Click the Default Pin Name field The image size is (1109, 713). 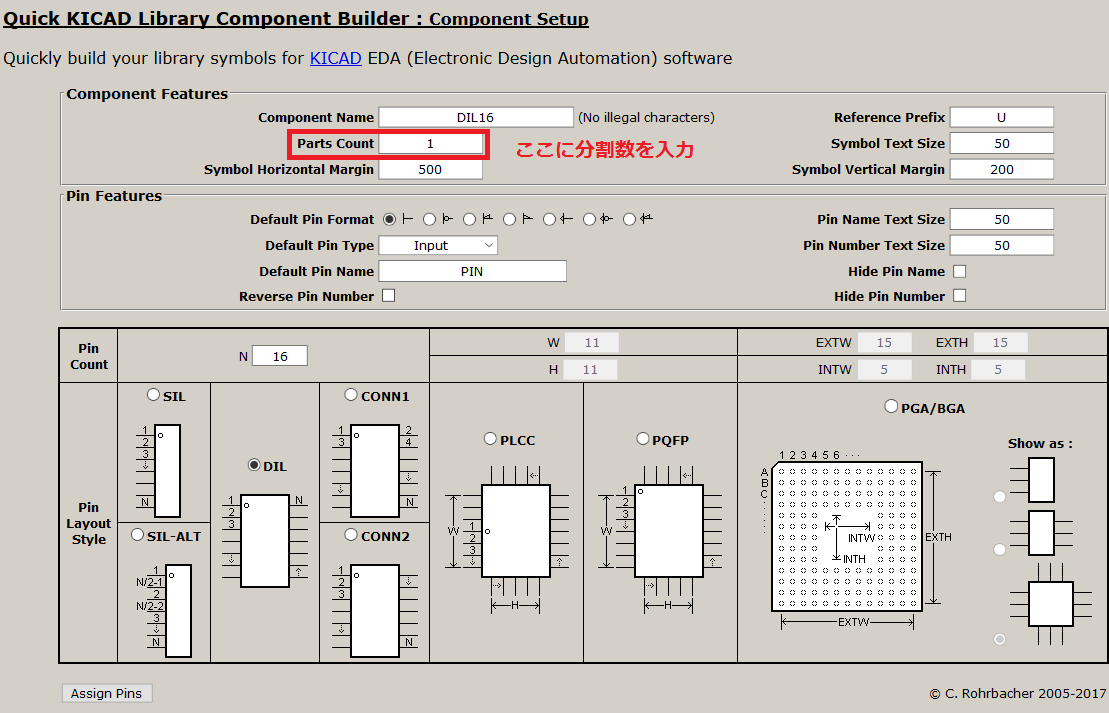472,272
